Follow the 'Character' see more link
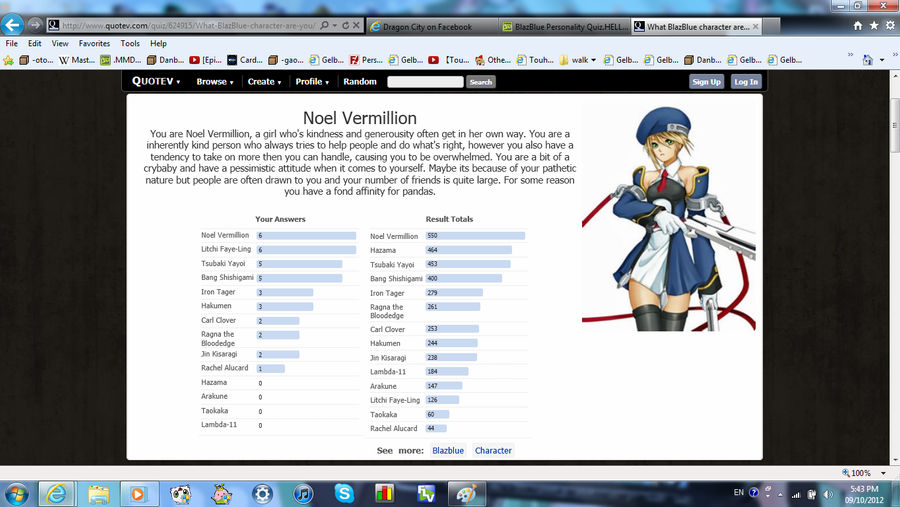 [x=493, y=451]
